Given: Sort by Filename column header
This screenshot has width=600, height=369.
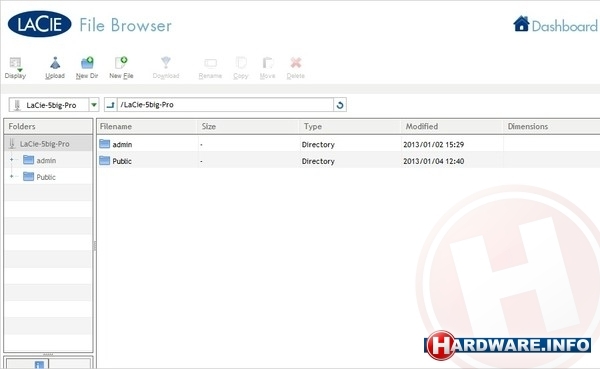Looking at the screenshot, I should pos(147,126).
